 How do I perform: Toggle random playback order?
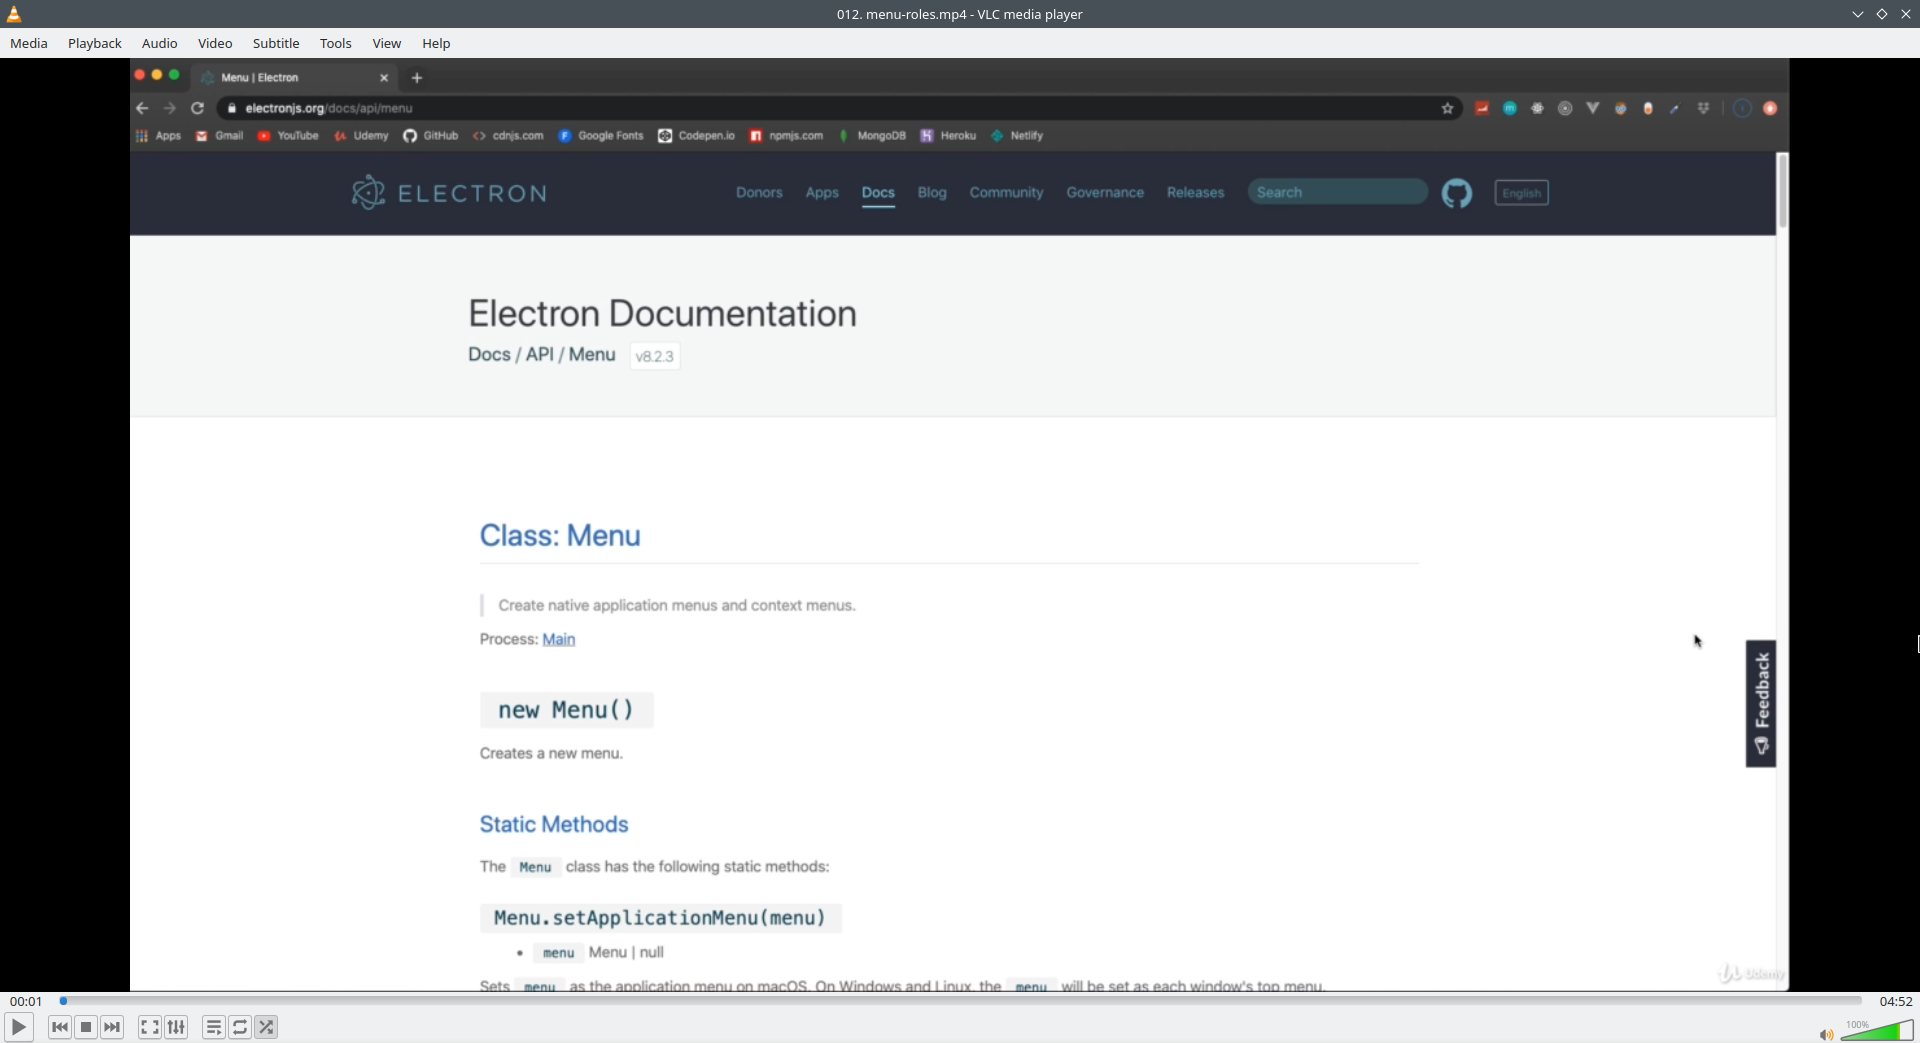[x=266, y=1027]
